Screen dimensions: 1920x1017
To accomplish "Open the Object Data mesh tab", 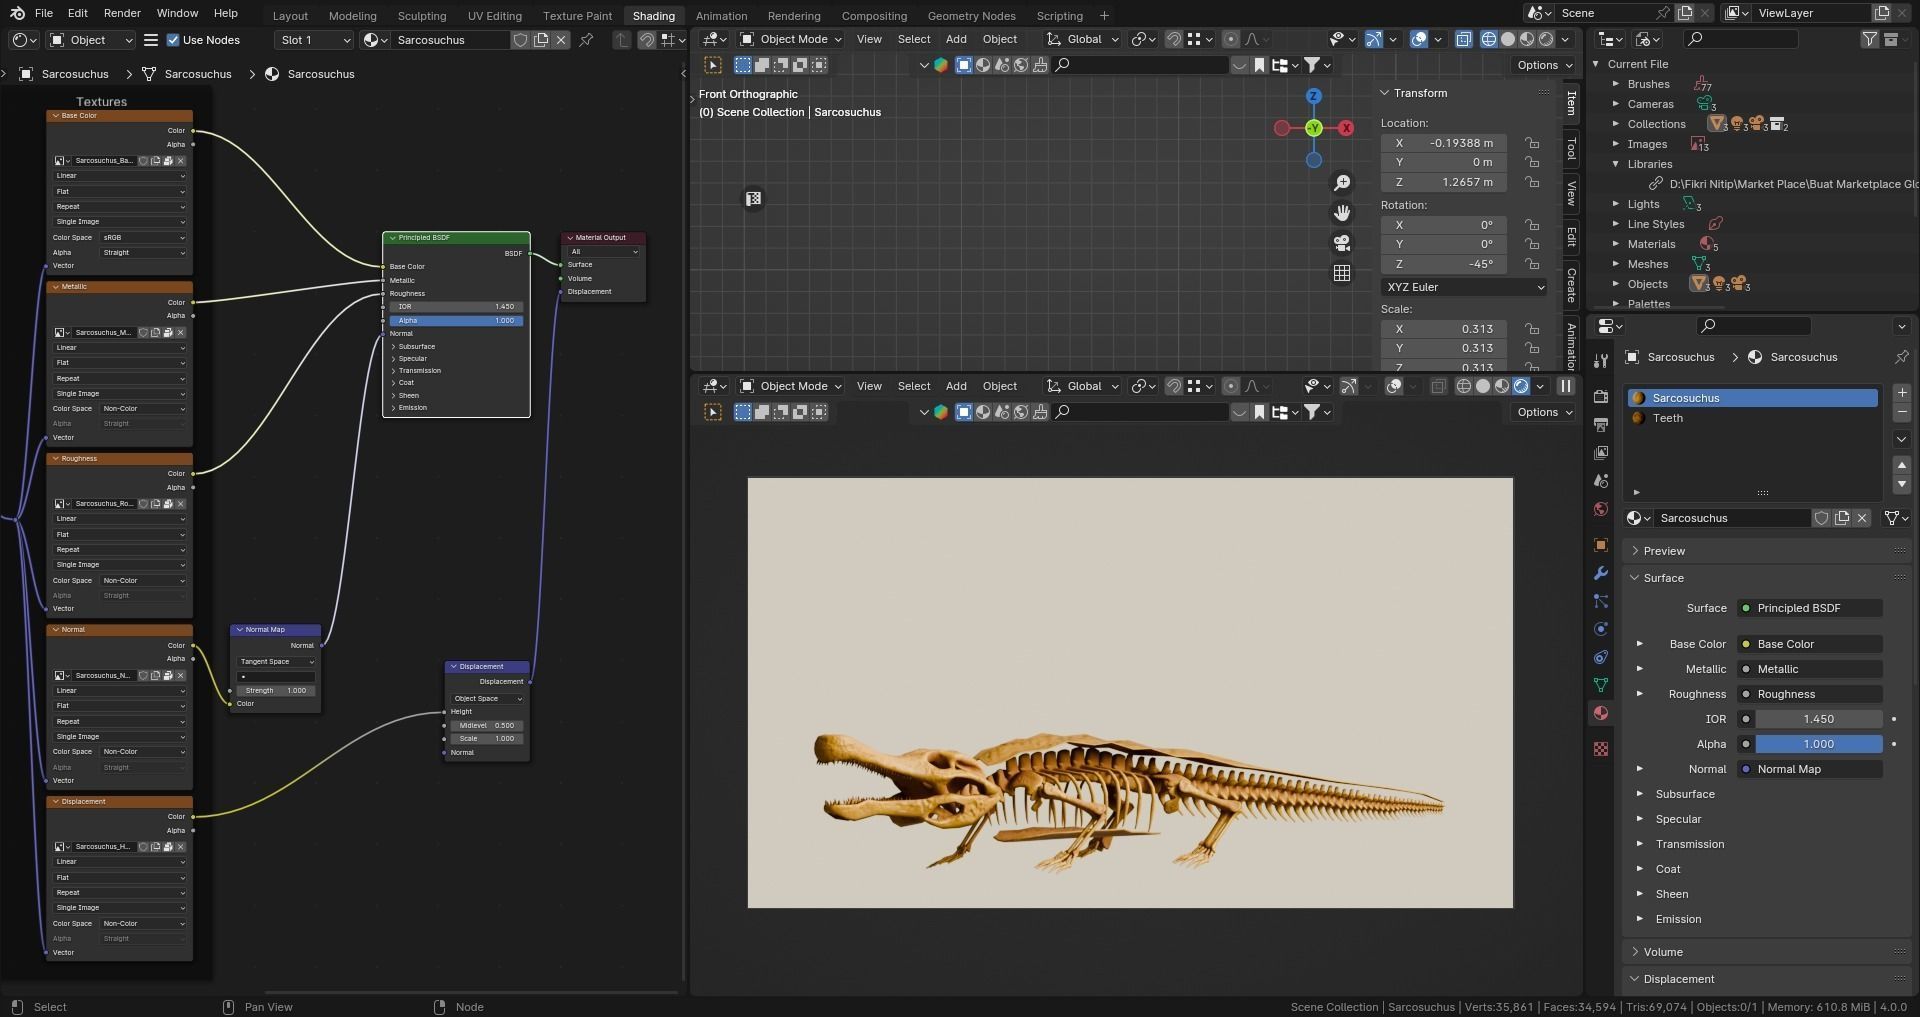I will 1600,685.
